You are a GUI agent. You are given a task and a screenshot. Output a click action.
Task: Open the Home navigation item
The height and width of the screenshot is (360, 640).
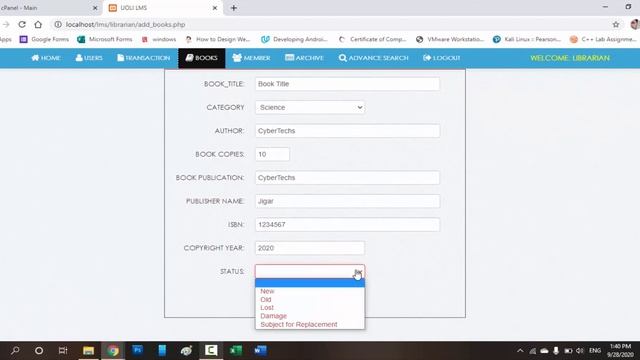[x=46, y=58]
